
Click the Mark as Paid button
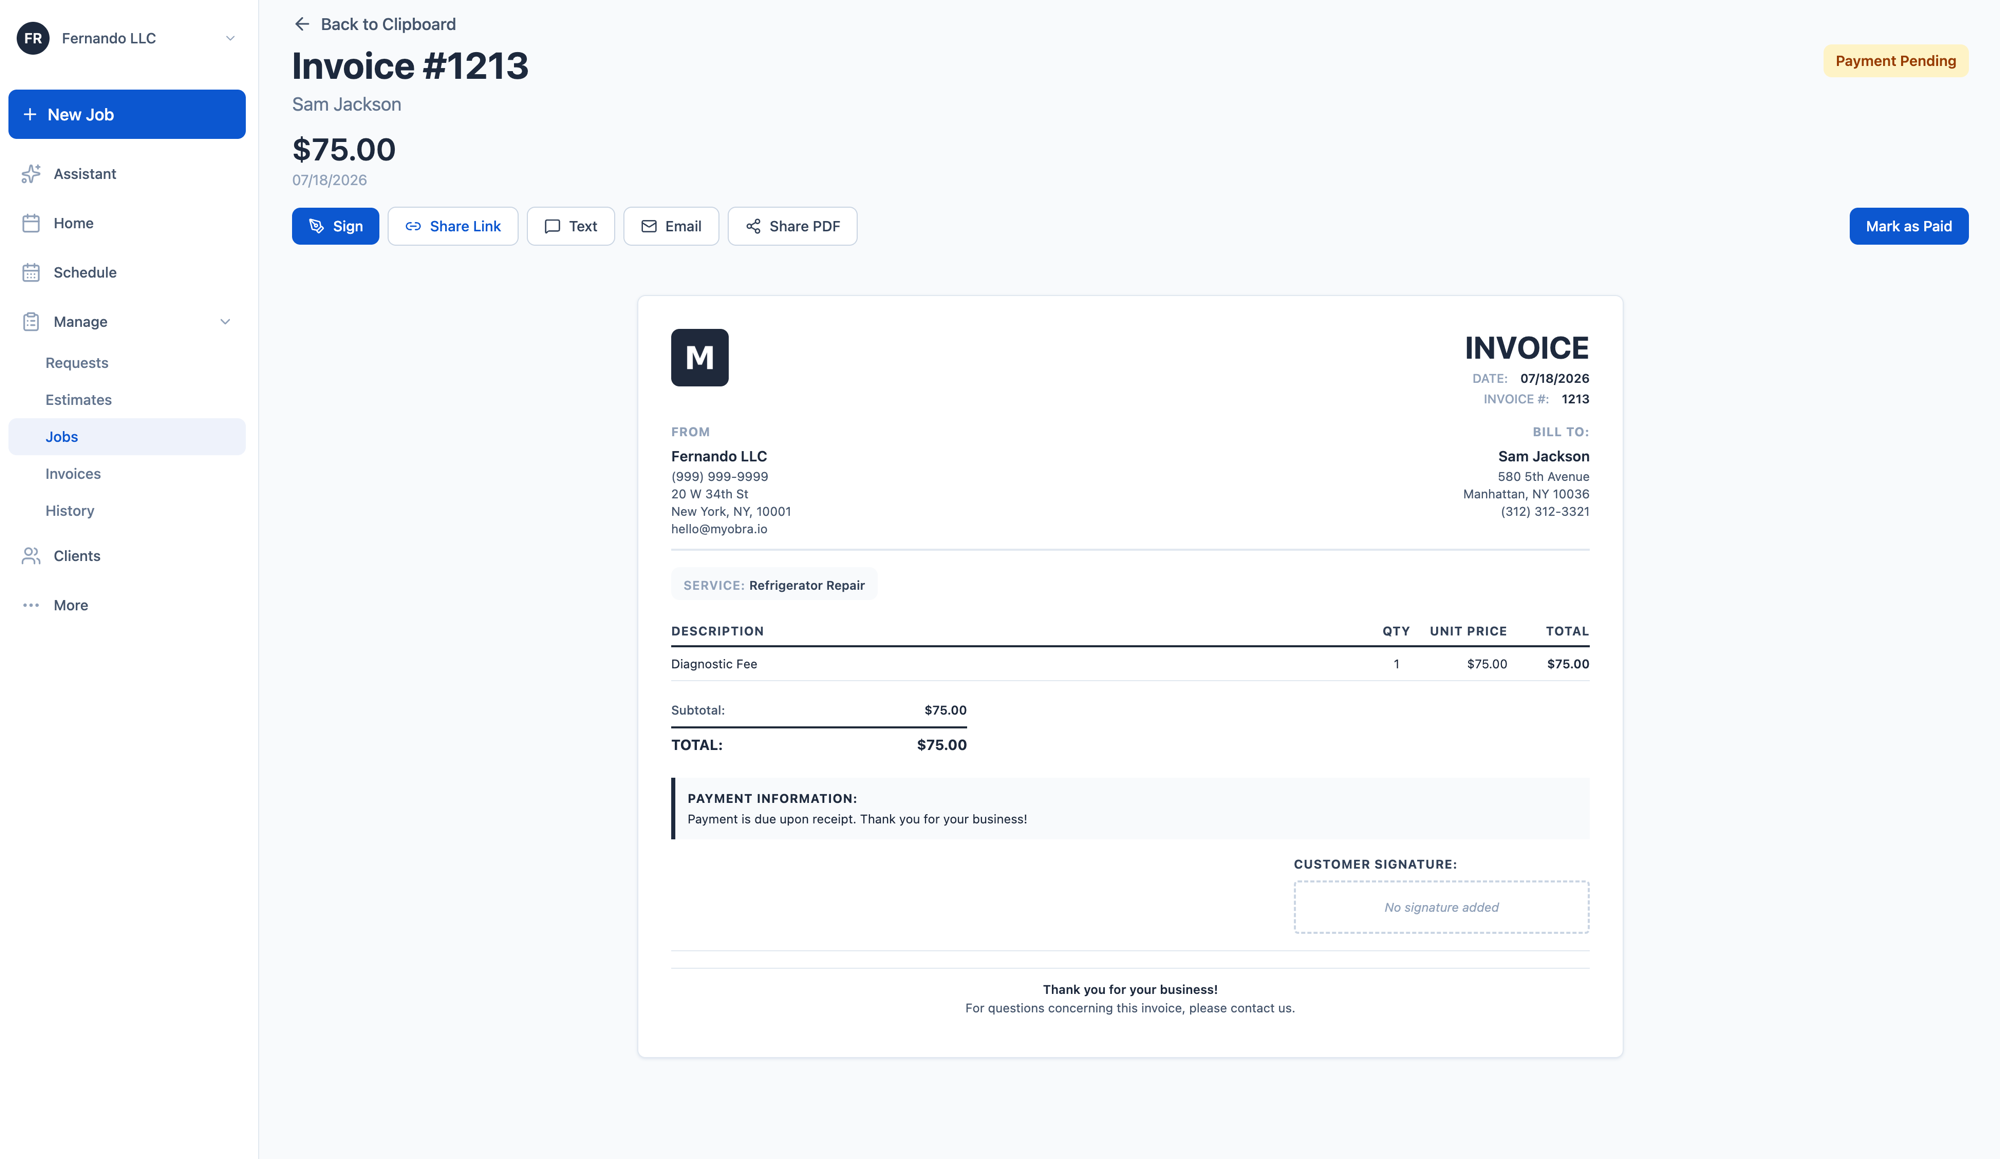point(1909,226)
